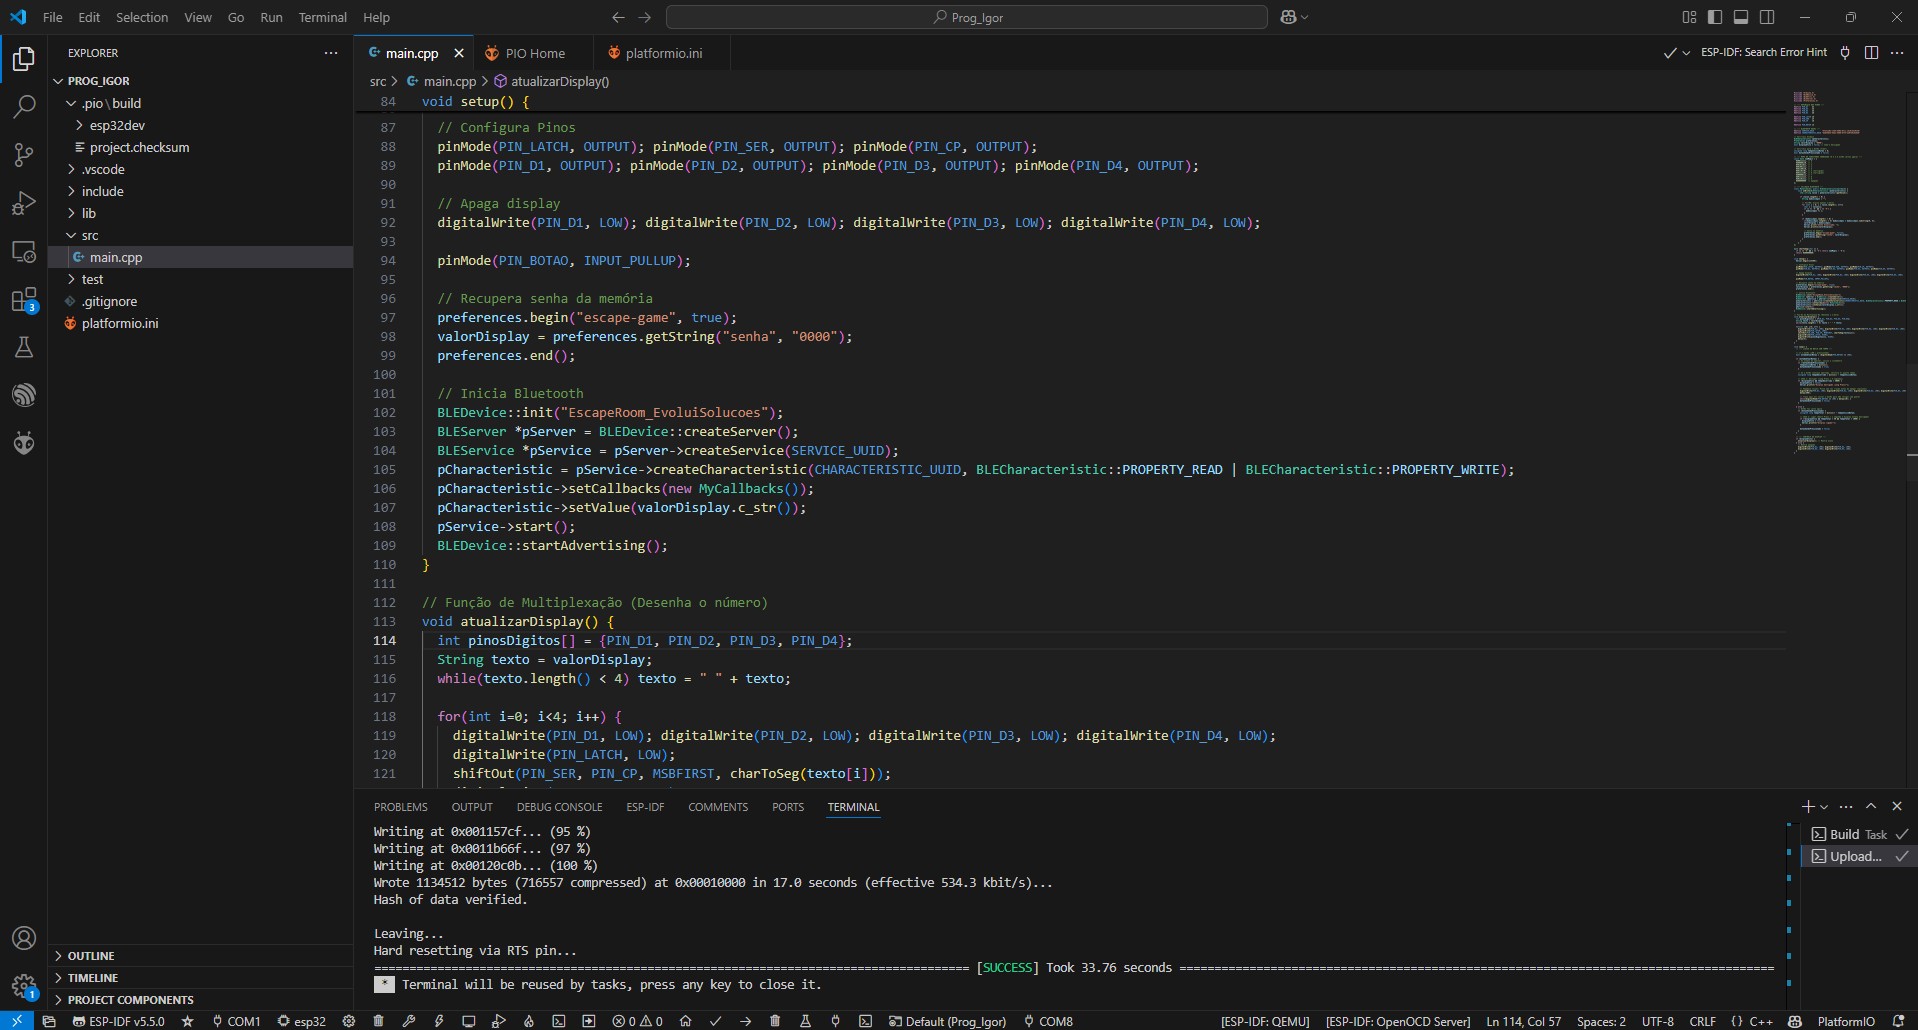Split the editor to the right
The image size is (1918, 1030).
[1871, 53]
